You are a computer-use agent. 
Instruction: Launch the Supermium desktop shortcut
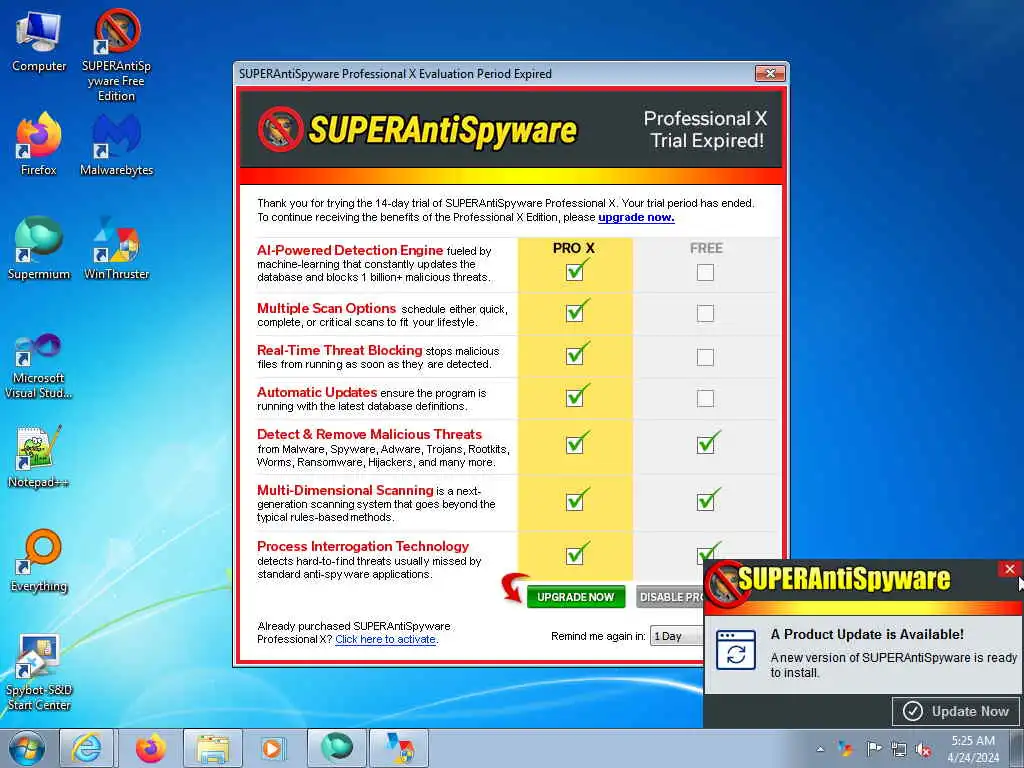pos(39,248)
